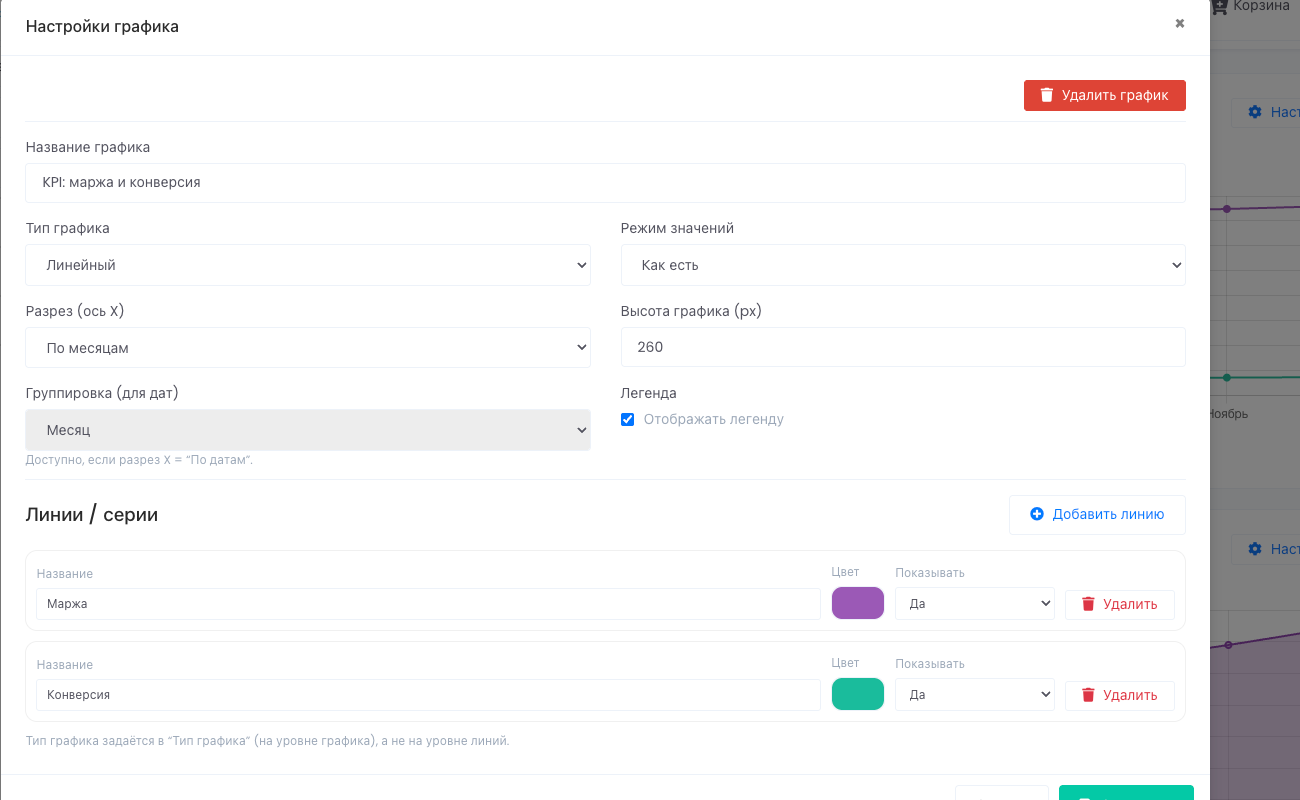Open the purple color swatch for Маржа
1300x800 pixels.
point(858,603)
